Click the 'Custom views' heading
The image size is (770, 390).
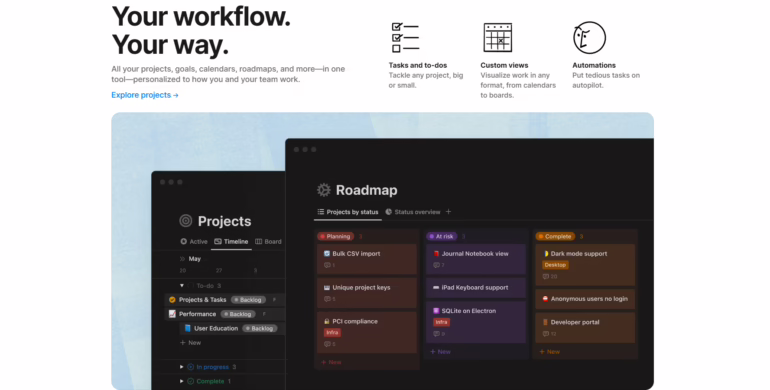(504, 65)
